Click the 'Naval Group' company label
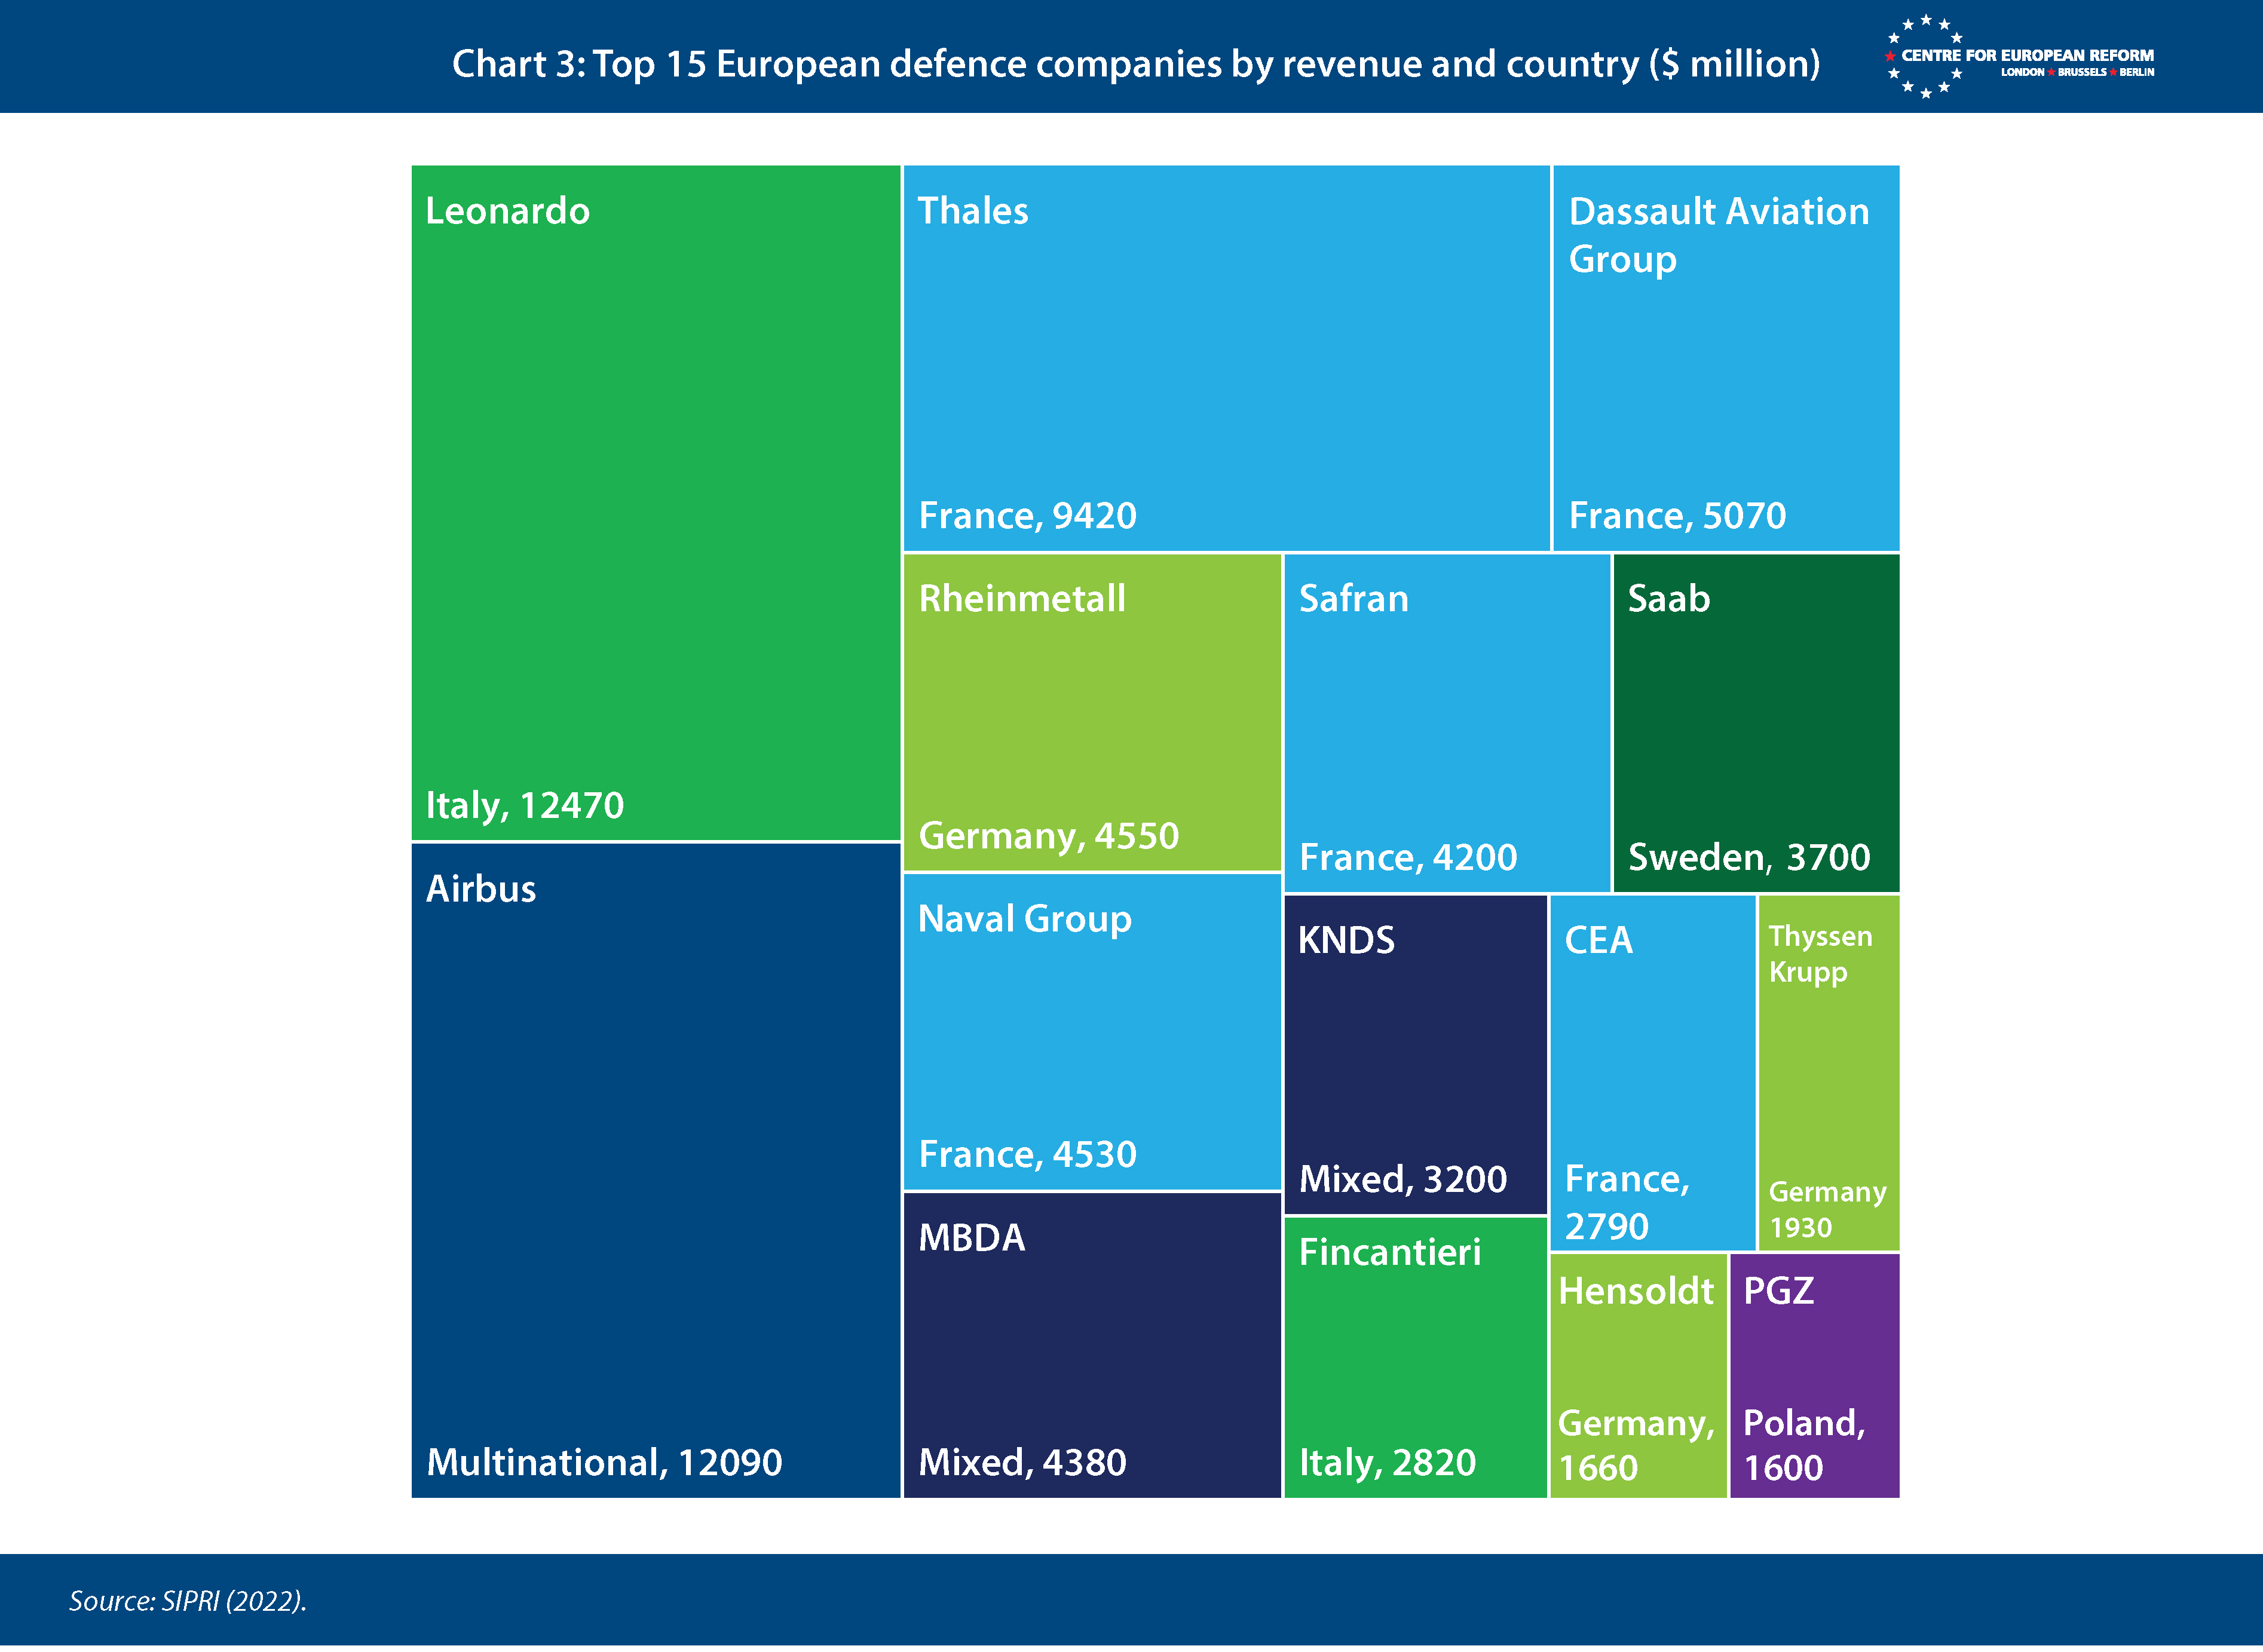 1025,920
